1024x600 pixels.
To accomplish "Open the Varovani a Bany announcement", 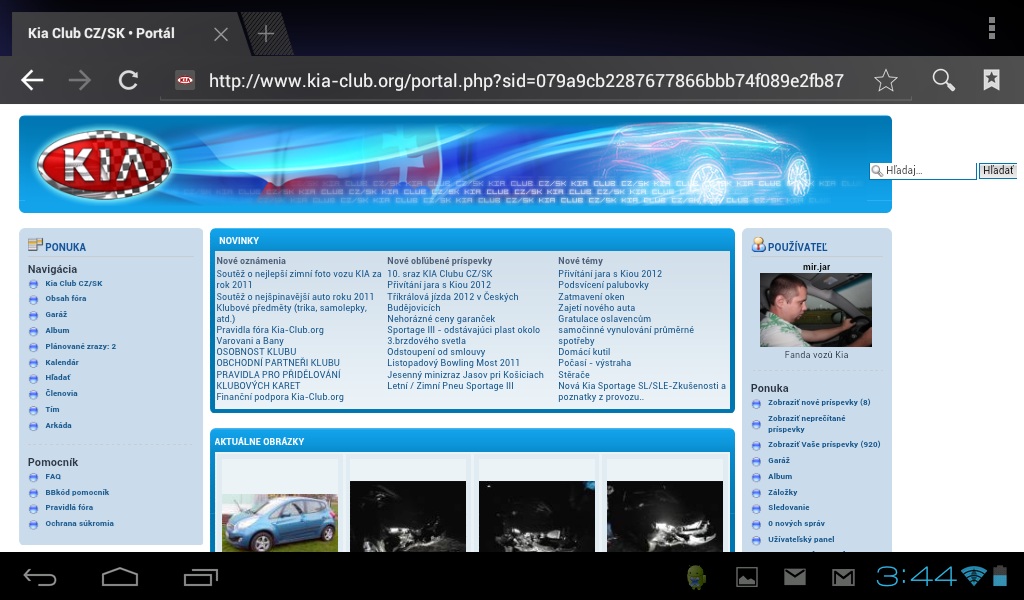I will pos(250,341).
